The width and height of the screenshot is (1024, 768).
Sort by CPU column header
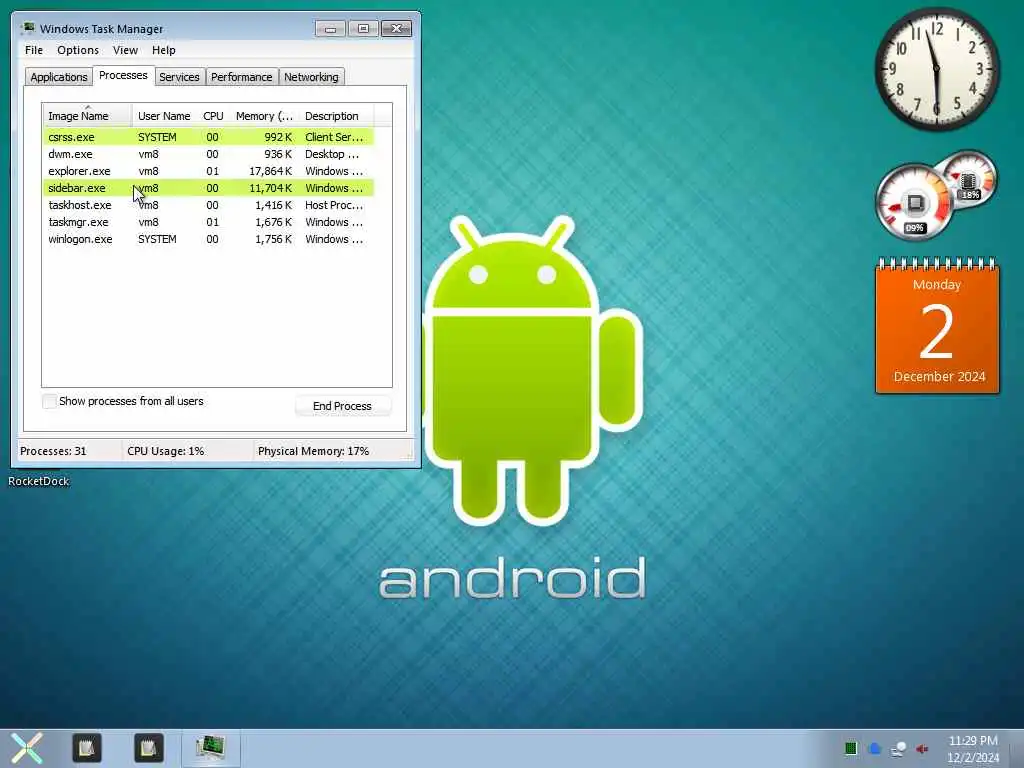213,116
